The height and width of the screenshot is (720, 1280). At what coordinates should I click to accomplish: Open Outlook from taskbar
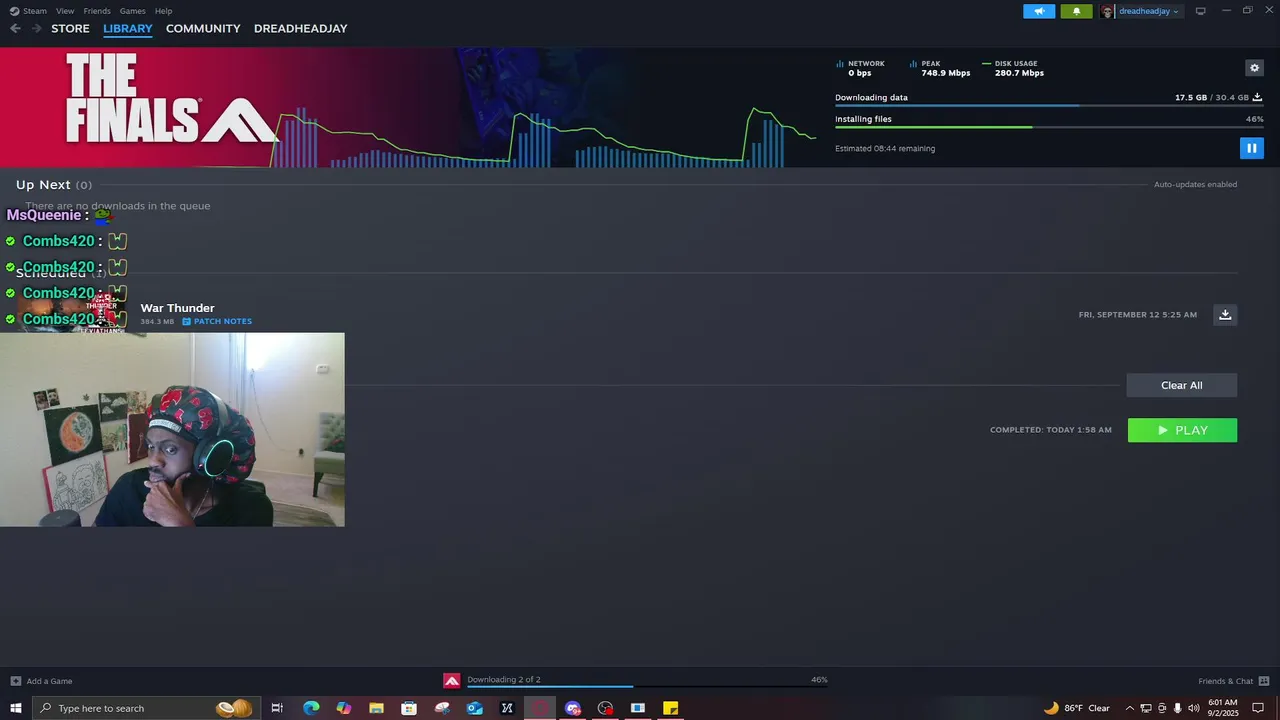click(x=475, y=708)
